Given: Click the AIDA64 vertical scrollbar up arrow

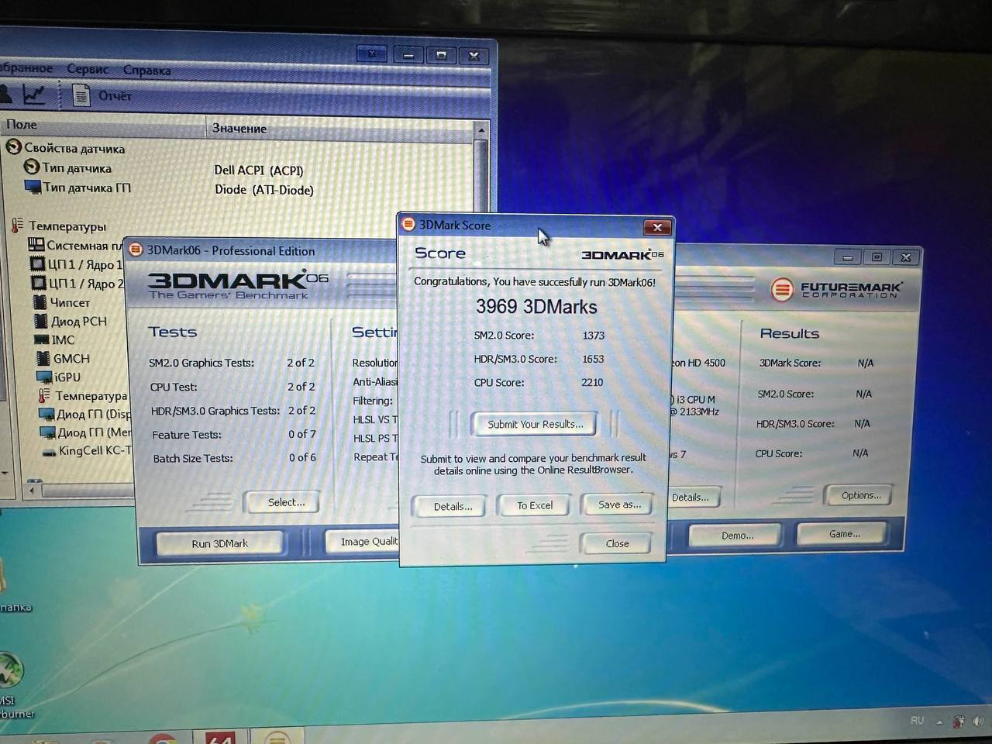Looking at the screenshot, I should [481, 130].
